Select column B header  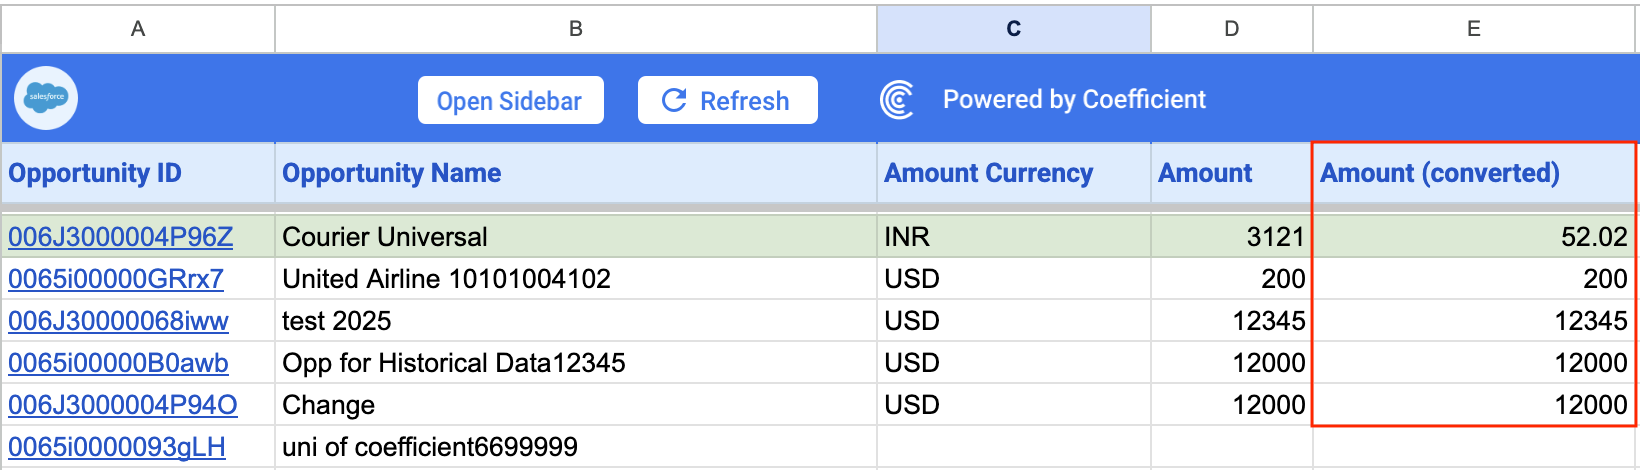(576, 29)
